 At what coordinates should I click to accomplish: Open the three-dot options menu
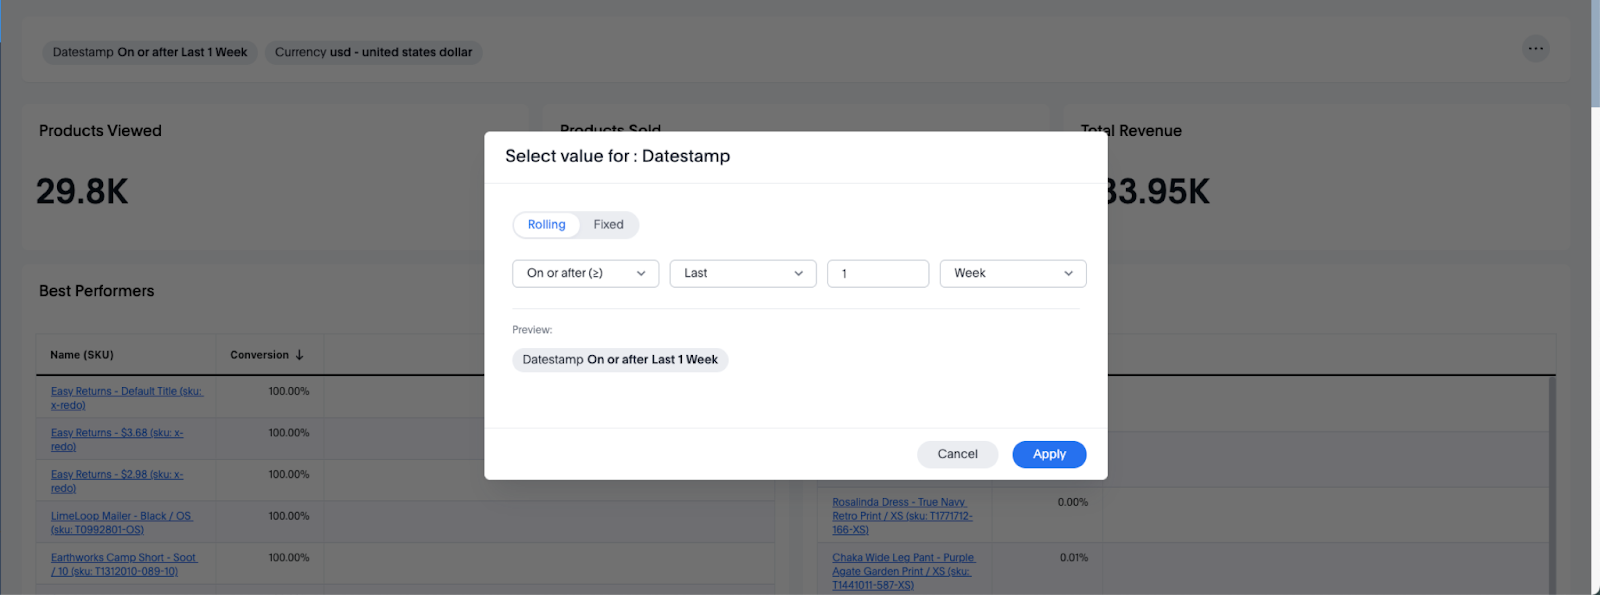coord(1535,48)
